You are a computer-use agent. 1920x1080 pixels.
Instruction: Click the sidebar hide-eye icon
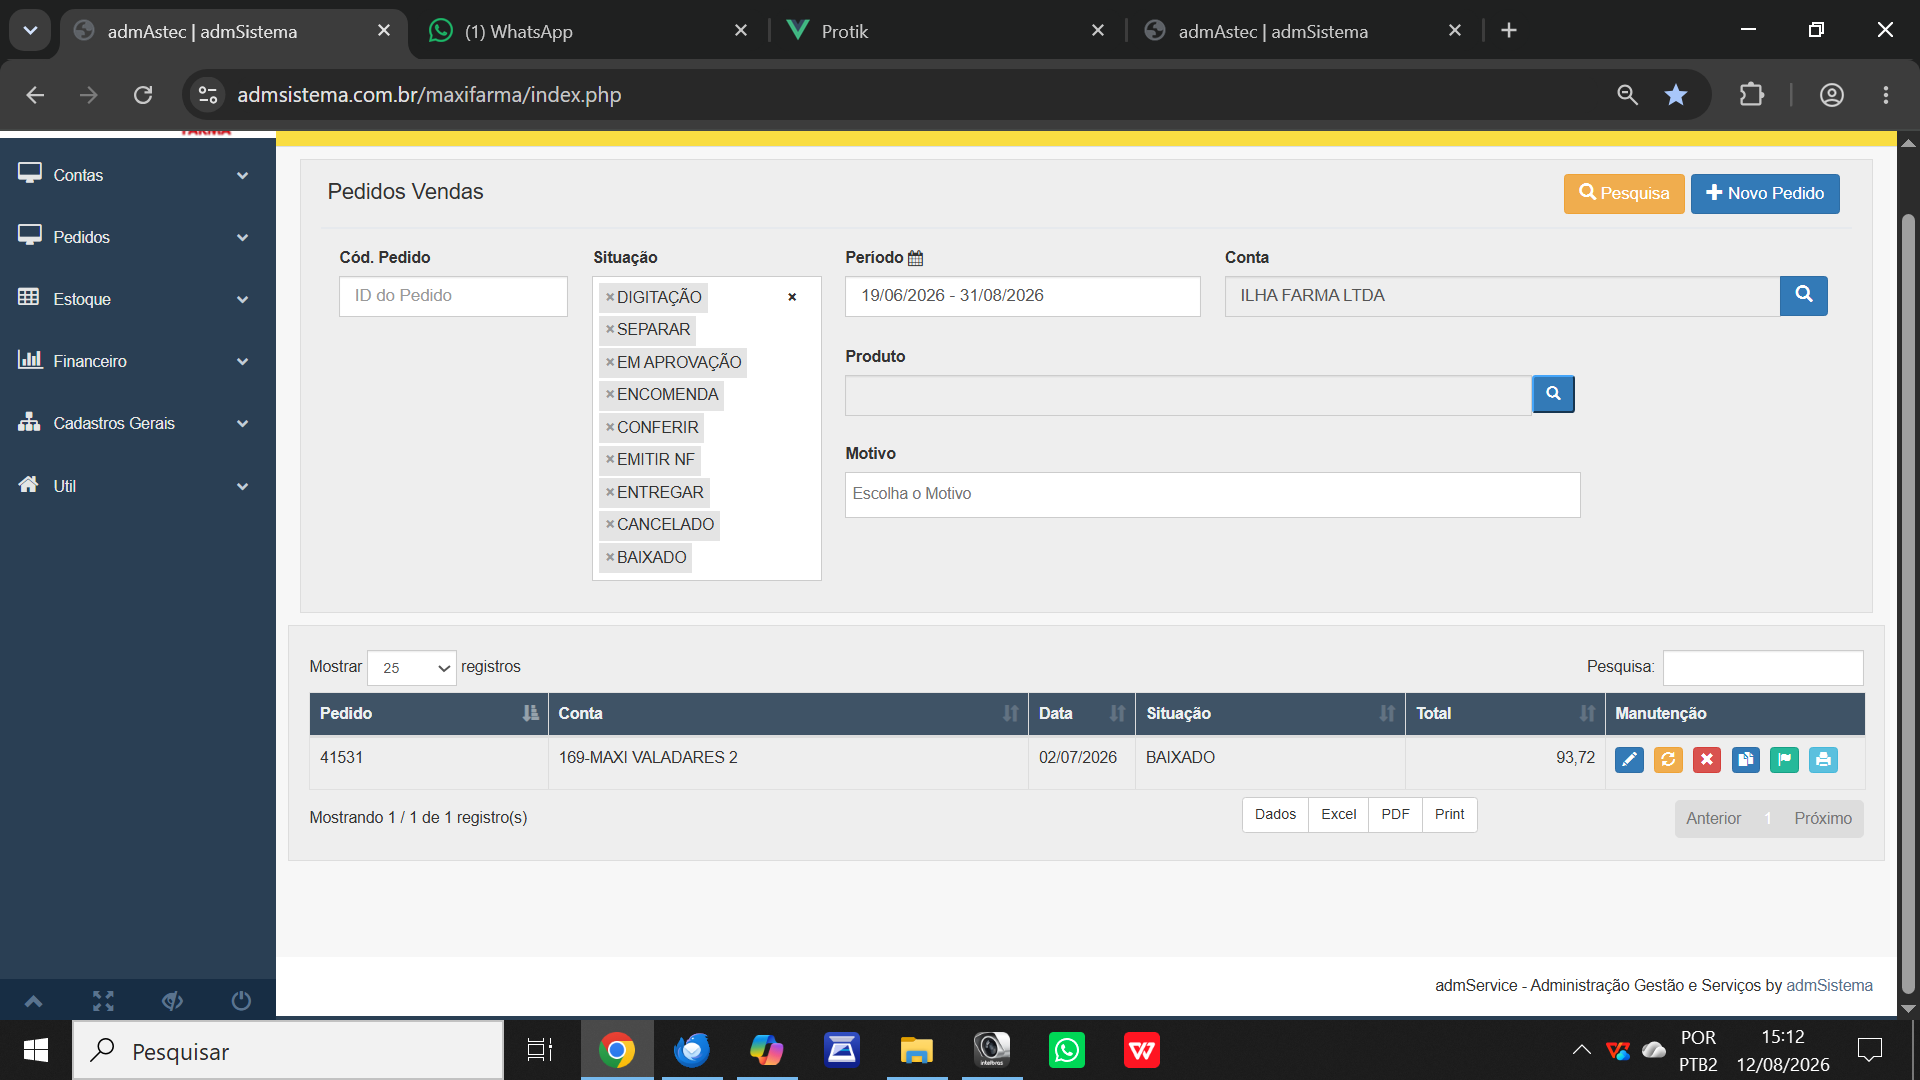[x=172, y=1001]
